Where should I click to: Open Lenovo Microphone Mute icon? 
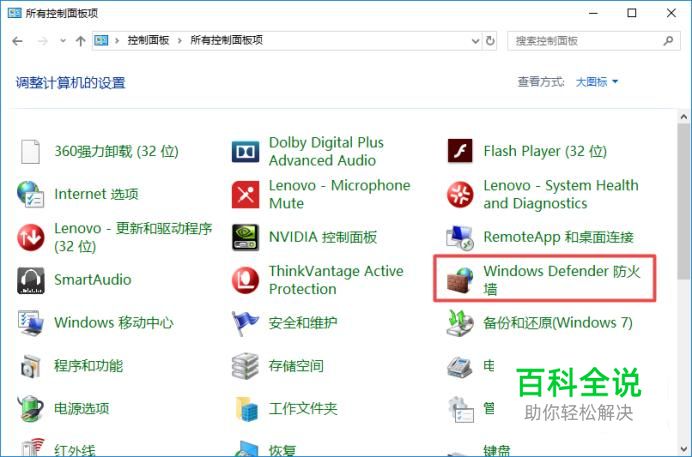point(245,194)
